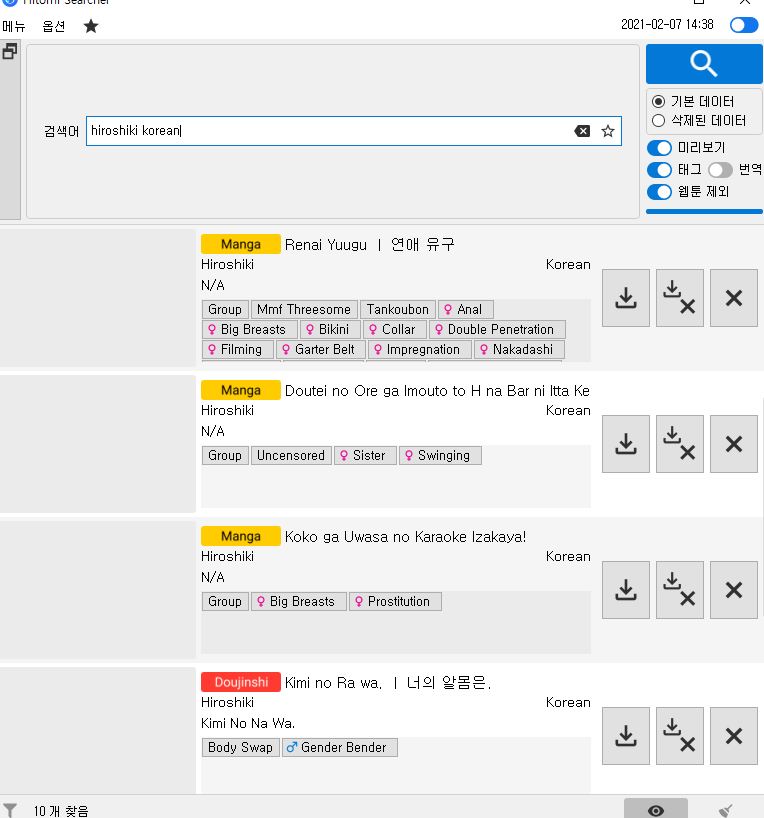The image size is (764, 818).
Task: Remove the Koko ga Uwasa entry with X
Action: 734,590
